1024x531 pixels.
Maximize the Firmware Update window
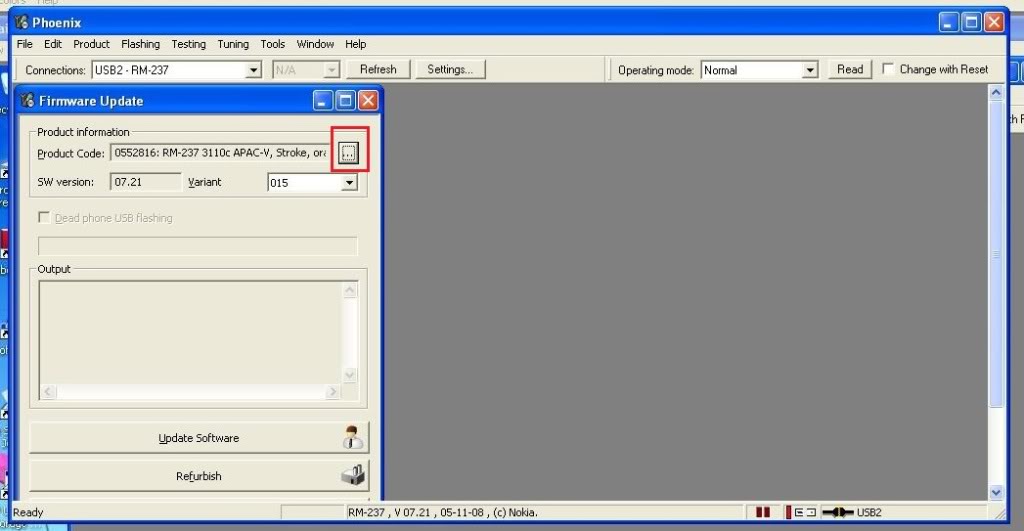pyautogui.click(x=345, y=101)
